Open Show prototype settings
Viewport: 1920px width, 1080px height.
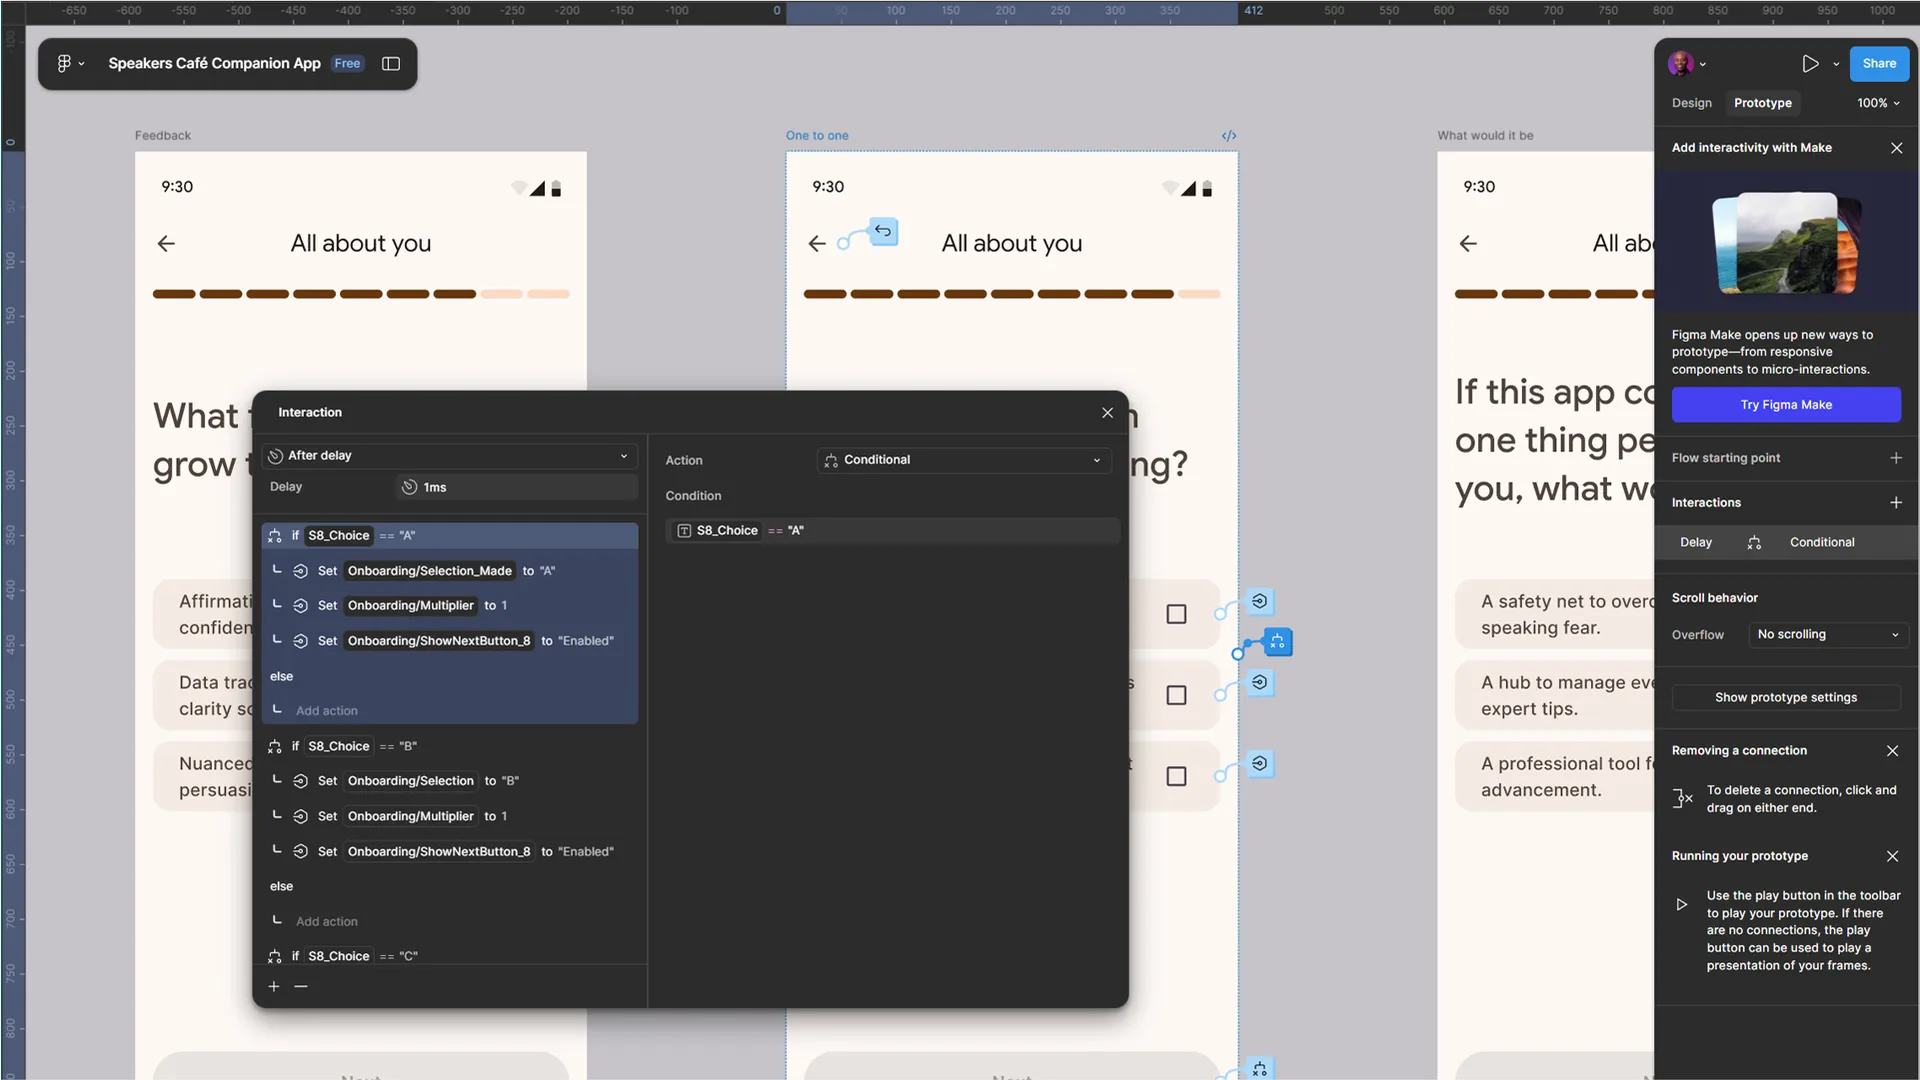1786,697
